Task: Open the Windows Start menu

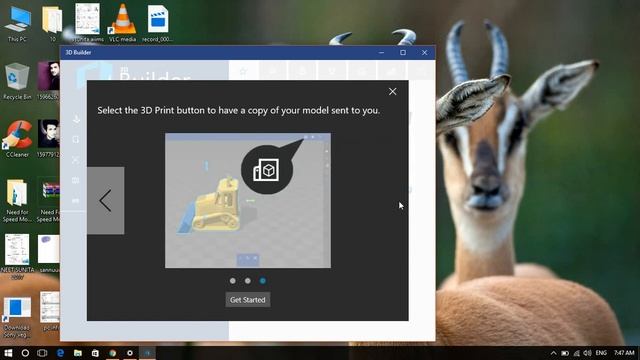Action: point(8,353)
